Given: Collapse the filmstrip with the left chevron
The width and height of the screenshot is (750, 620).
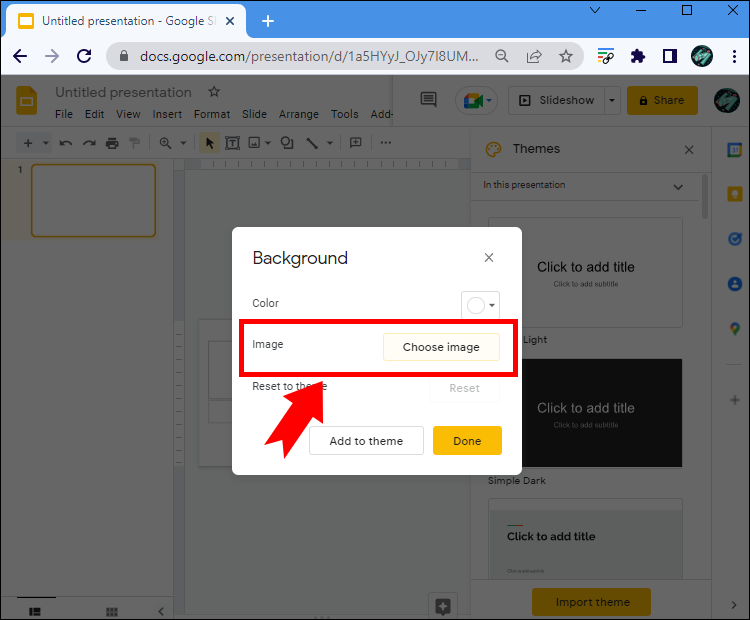Looking at the screenshot, I should 161,611.
